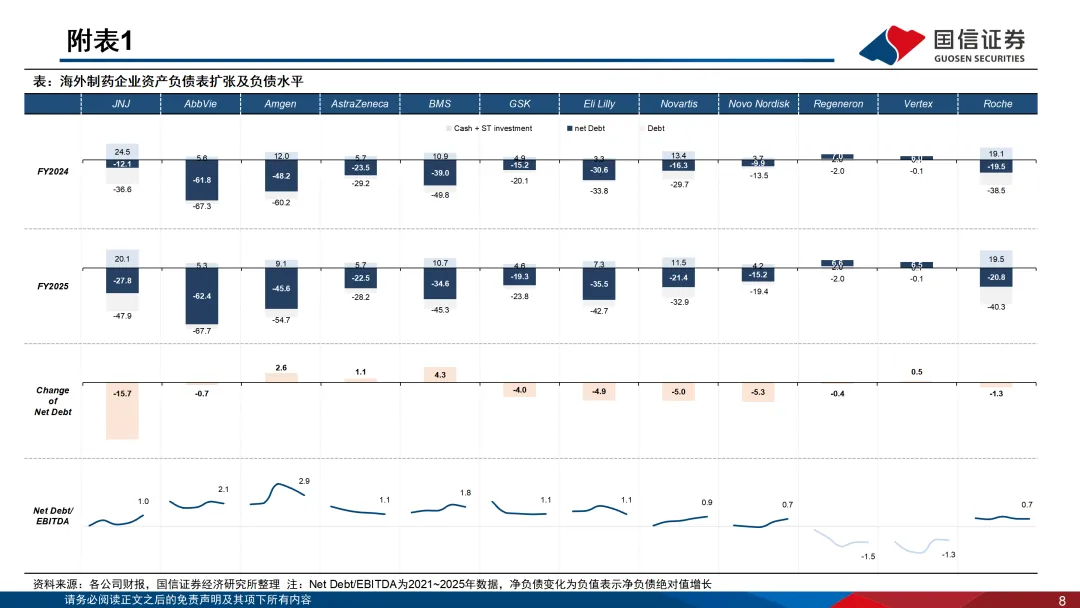Click the net Debt legend swatch
1080x608 pixels.
click(570, 129)
